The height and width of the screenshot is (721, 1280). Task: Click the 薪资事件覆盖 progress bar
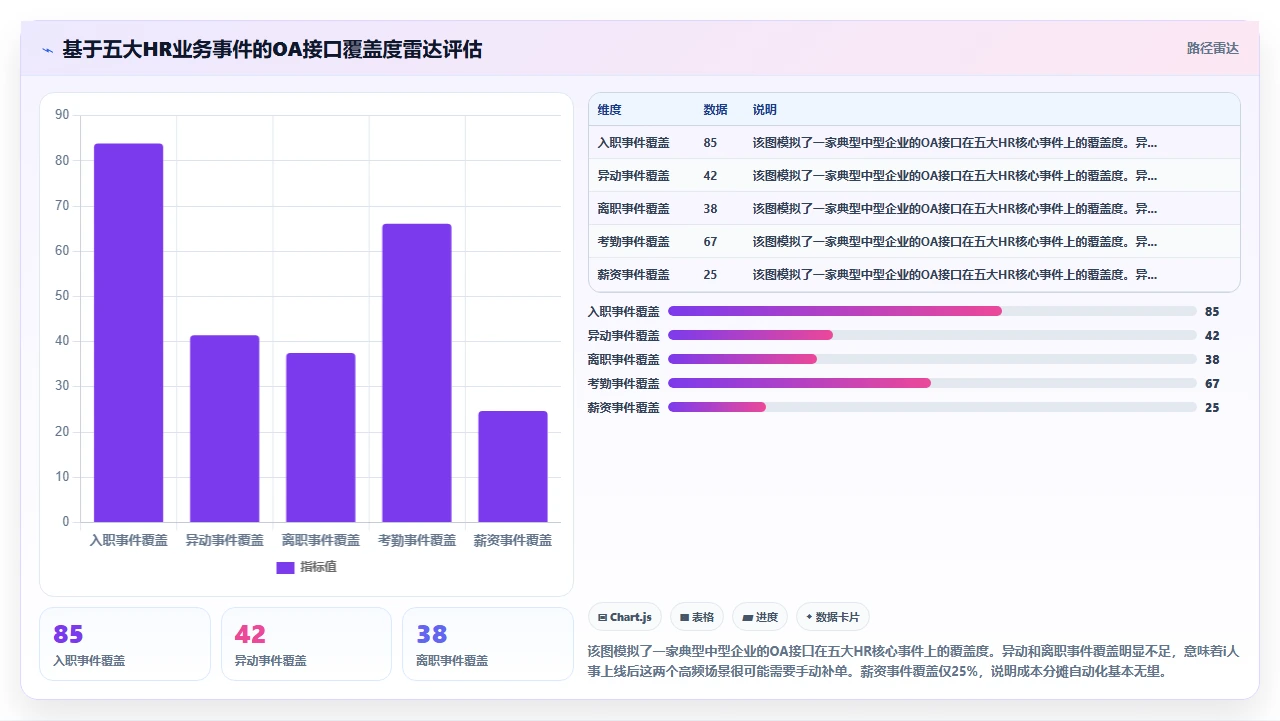932,408
